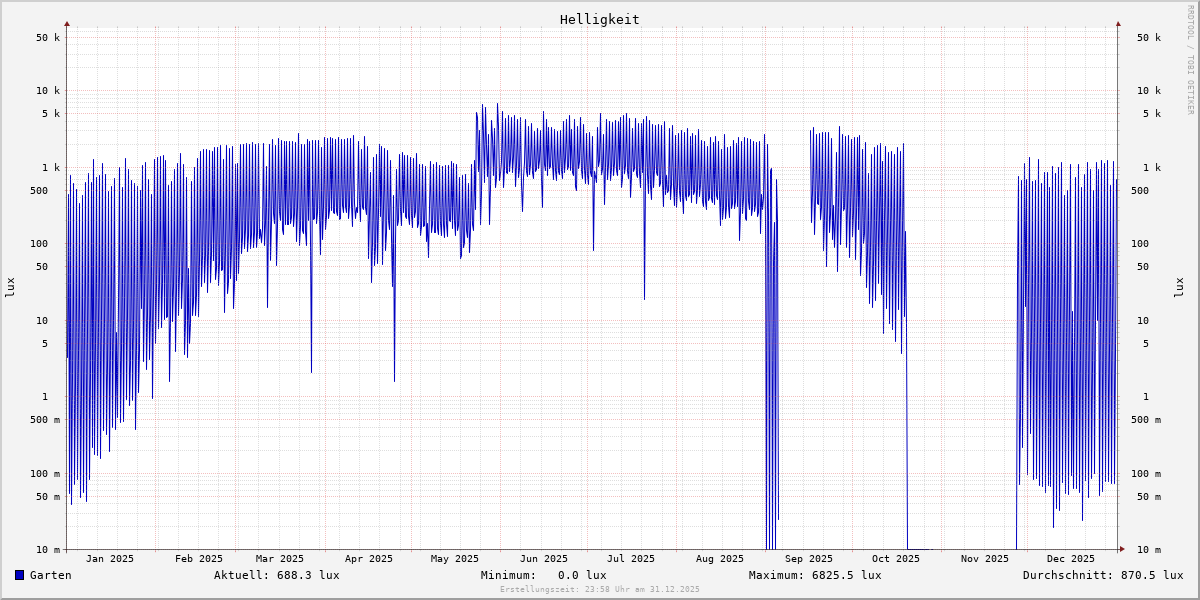Select the Minimum 0.0 lux value
1200x600 pixels.
543,575
